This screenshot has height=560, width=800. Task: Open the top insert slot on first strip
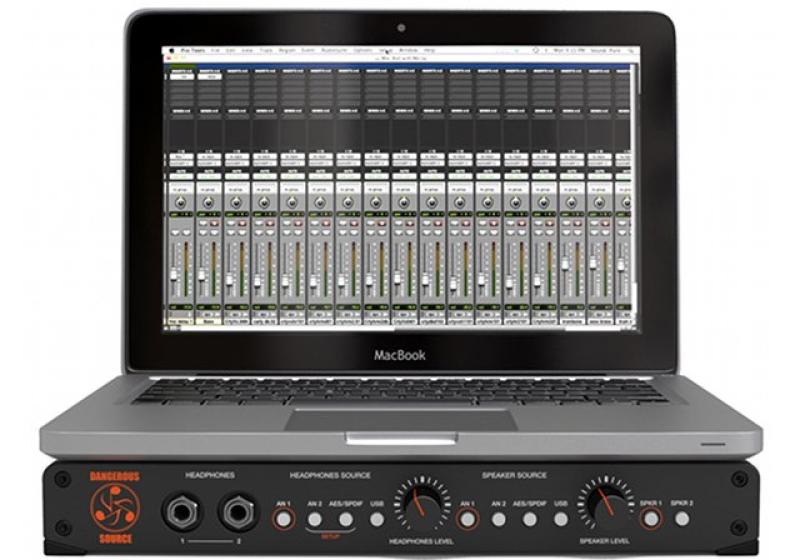[181, 77]
